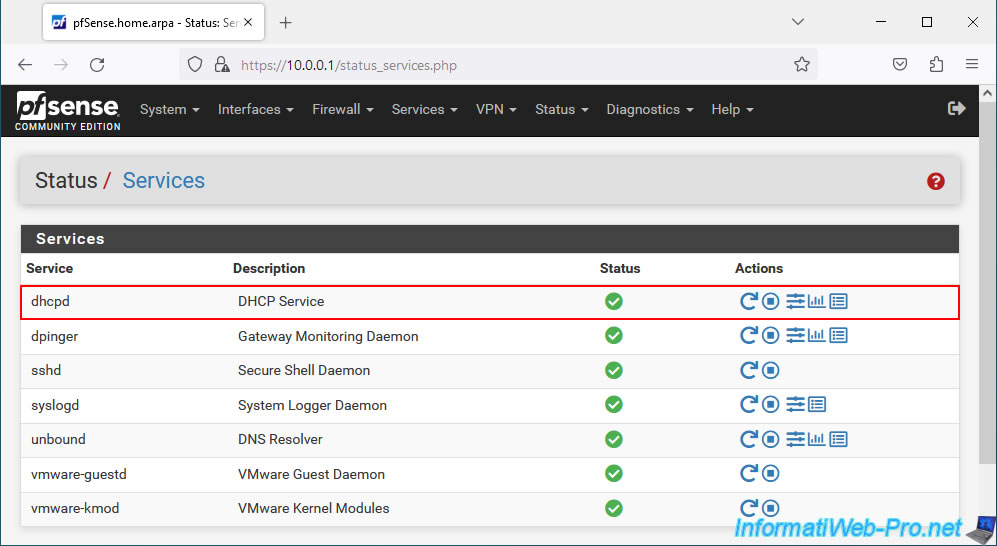The height and width of the screenshot is (546, 997).
Task: Open the VPN navigation menu
Action: pos(497,109)
